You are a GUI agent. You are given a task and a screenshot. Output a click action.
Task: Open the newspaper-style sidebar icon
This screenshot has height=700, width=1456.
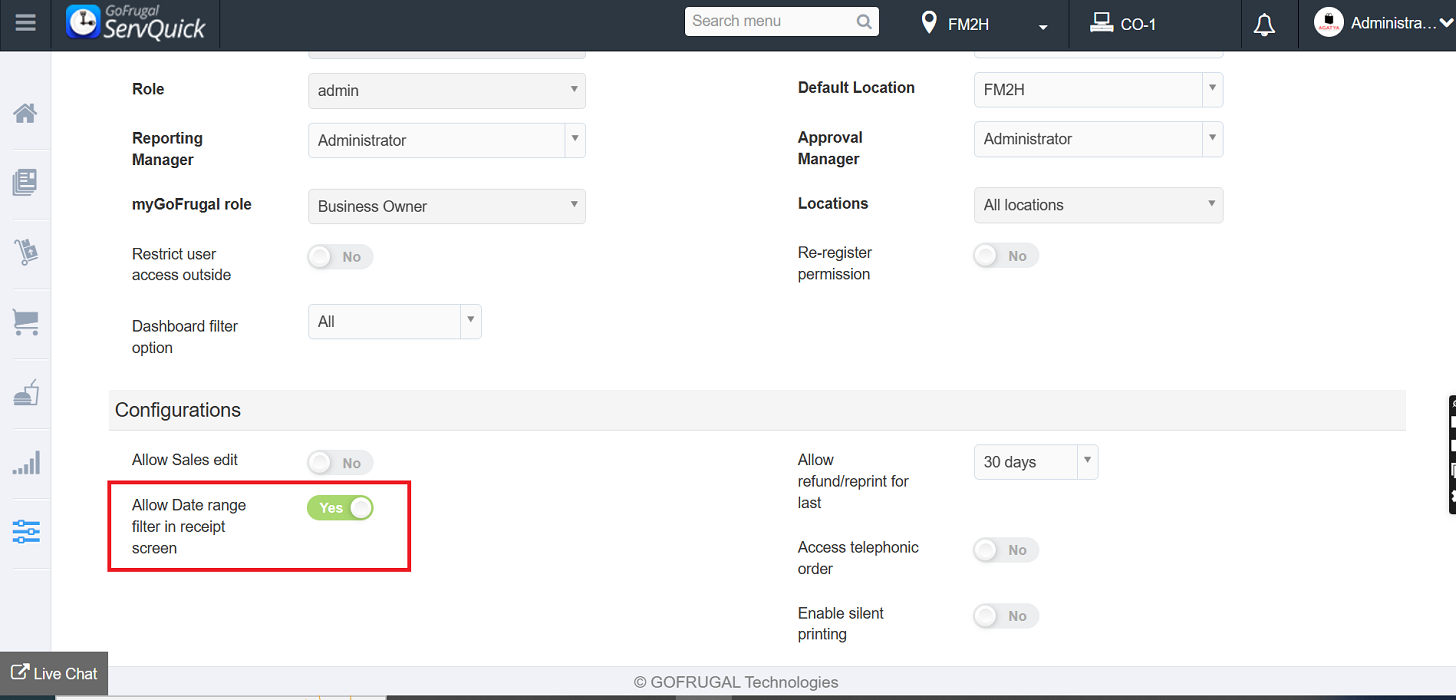tap(26, 182)
